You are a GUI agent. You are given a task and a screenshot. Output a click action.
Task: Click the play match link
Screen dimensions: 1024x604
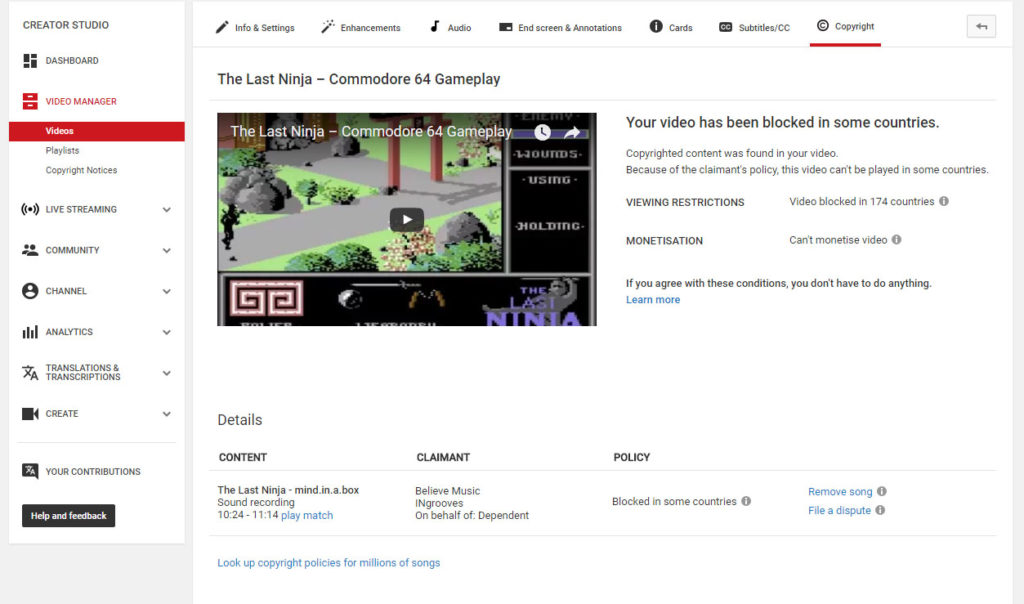[x=307, y=515]
